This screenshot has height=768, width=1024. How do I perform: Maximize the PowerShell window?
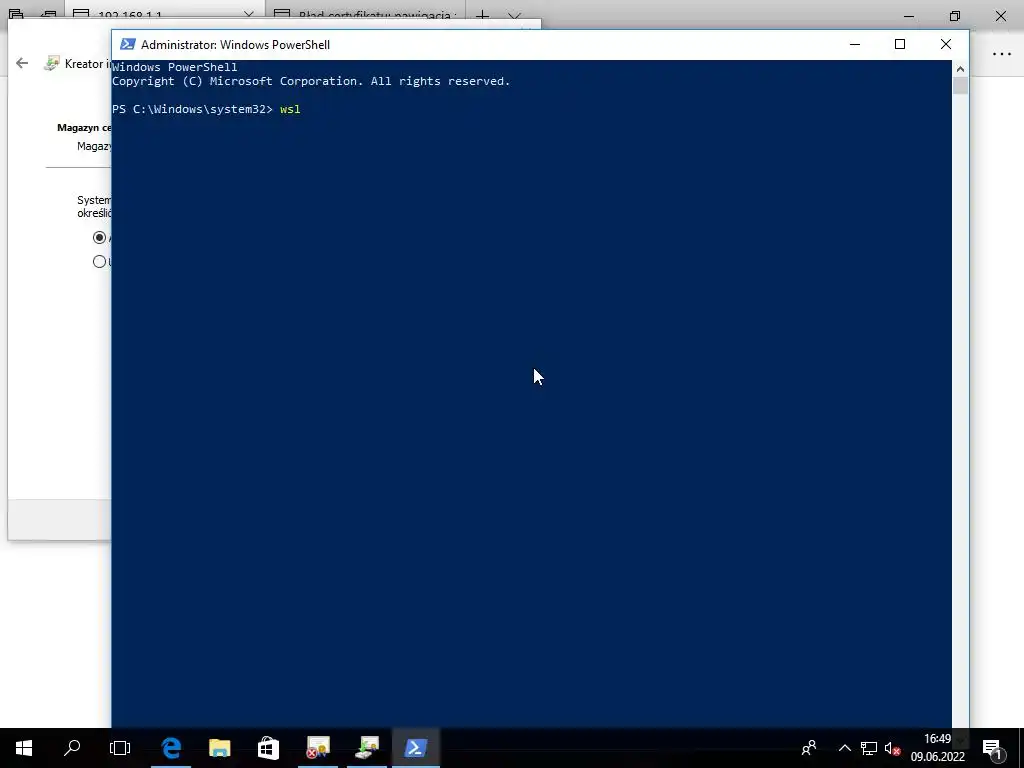(900, 44)
